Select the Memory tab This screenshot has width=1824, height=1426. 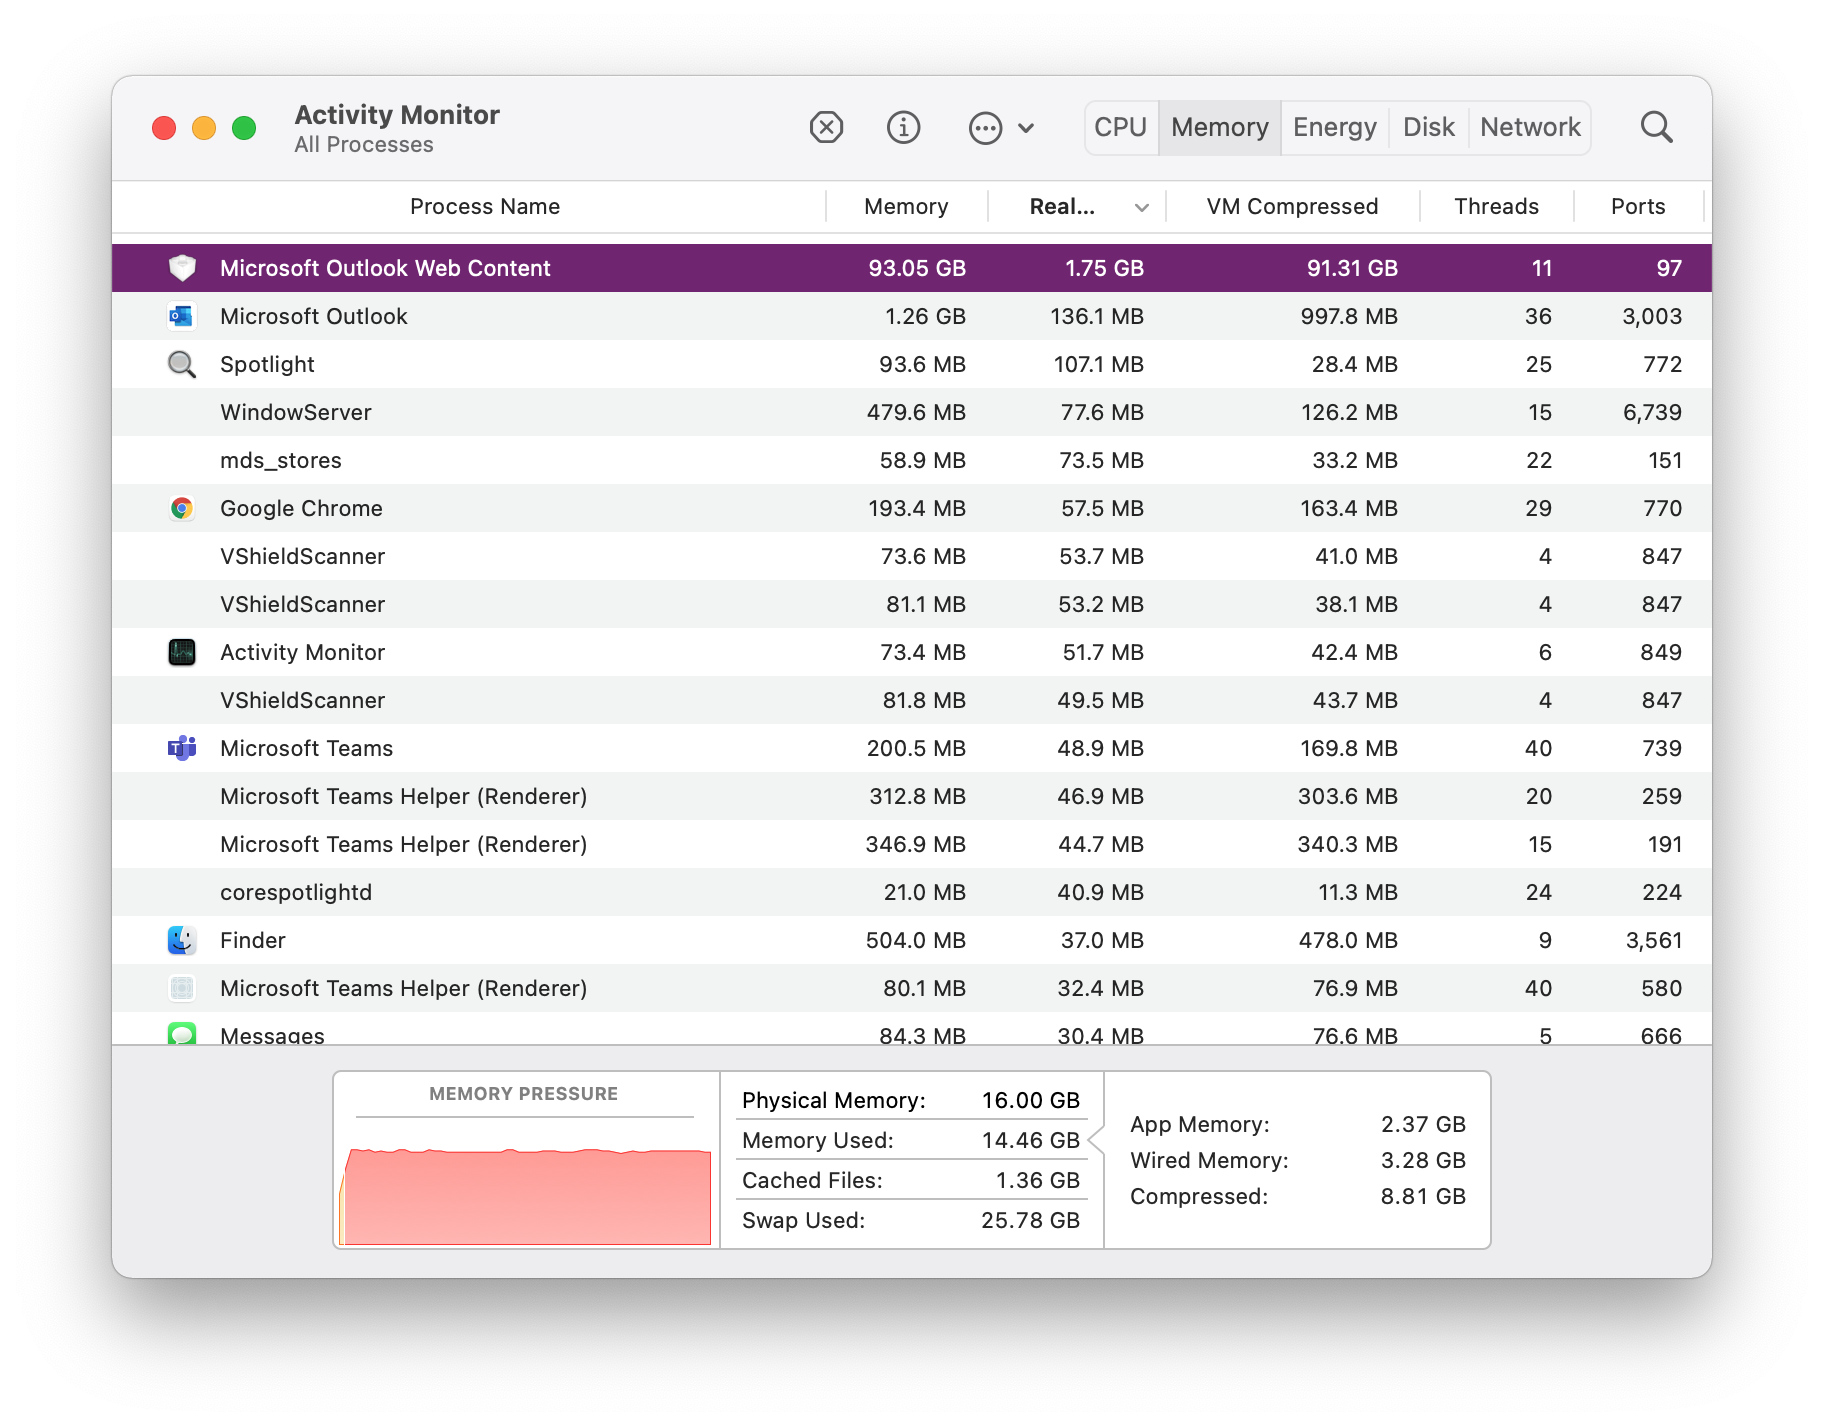(1220, 127)
